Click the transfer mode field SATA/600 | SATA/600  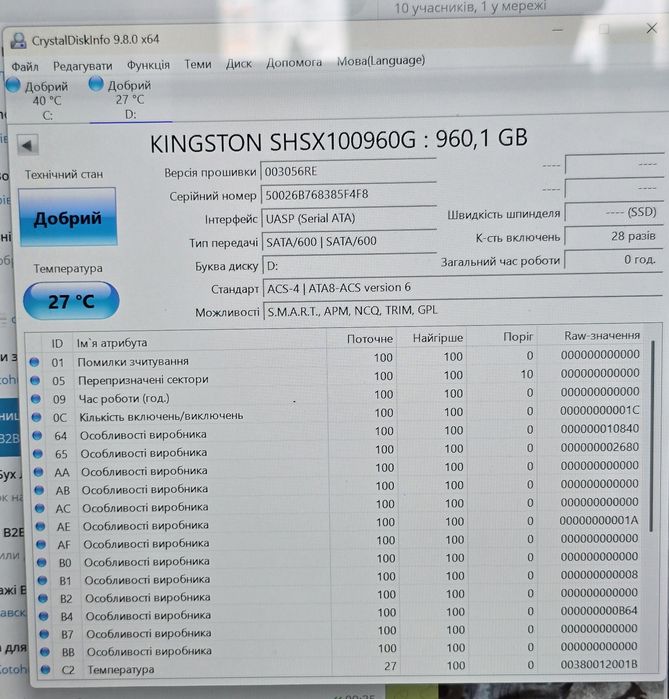pyautogui.click(x=349, y=242)
